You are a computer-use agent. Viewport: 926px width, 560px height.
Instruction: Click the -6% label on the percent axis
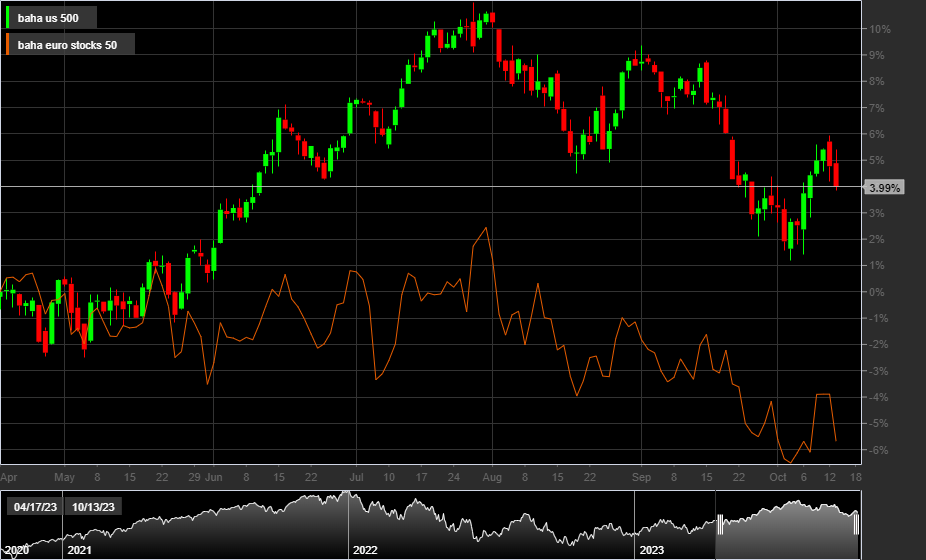coord(879,450)
